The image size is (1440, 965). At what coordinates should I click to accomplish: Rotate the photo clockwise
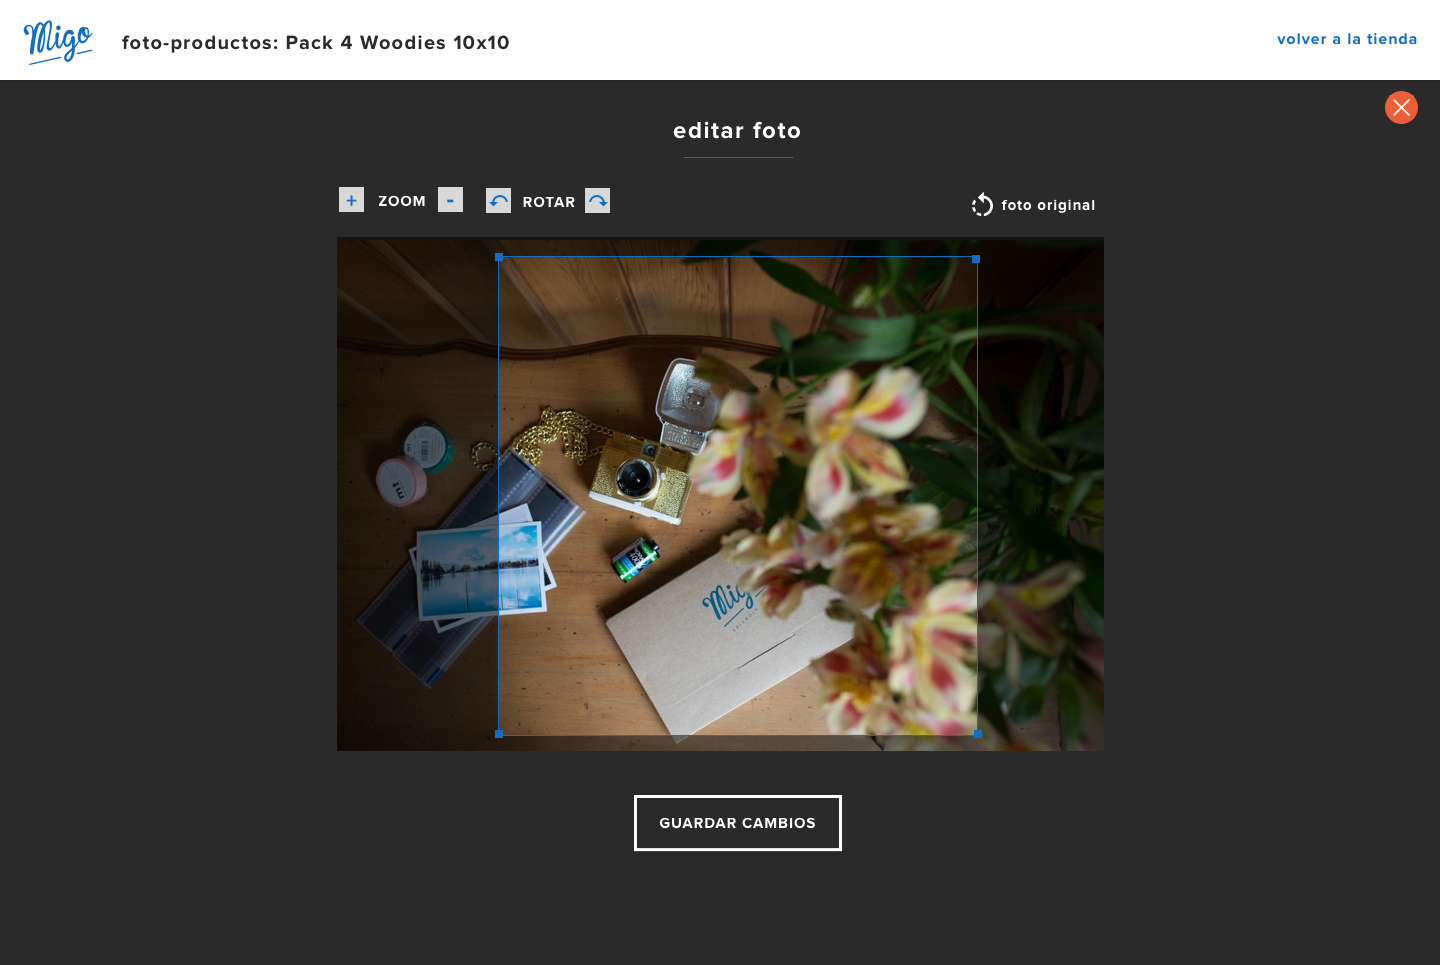597,201
